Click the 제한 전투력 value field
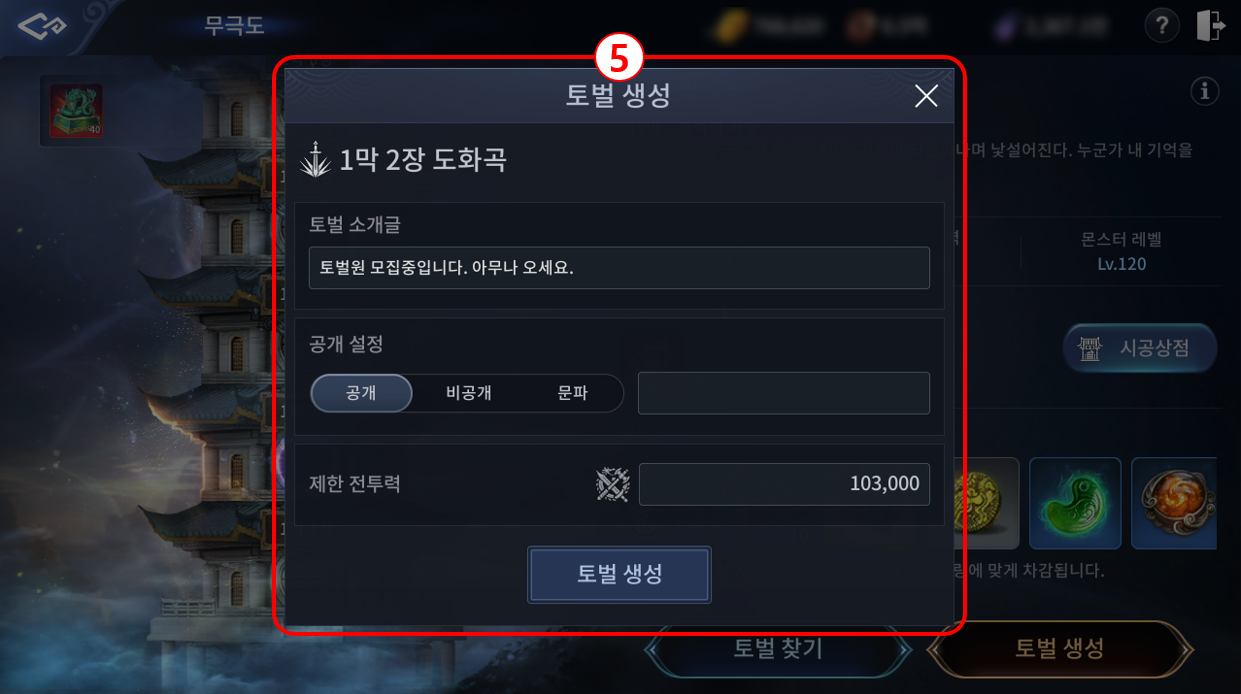 (784, 484)
